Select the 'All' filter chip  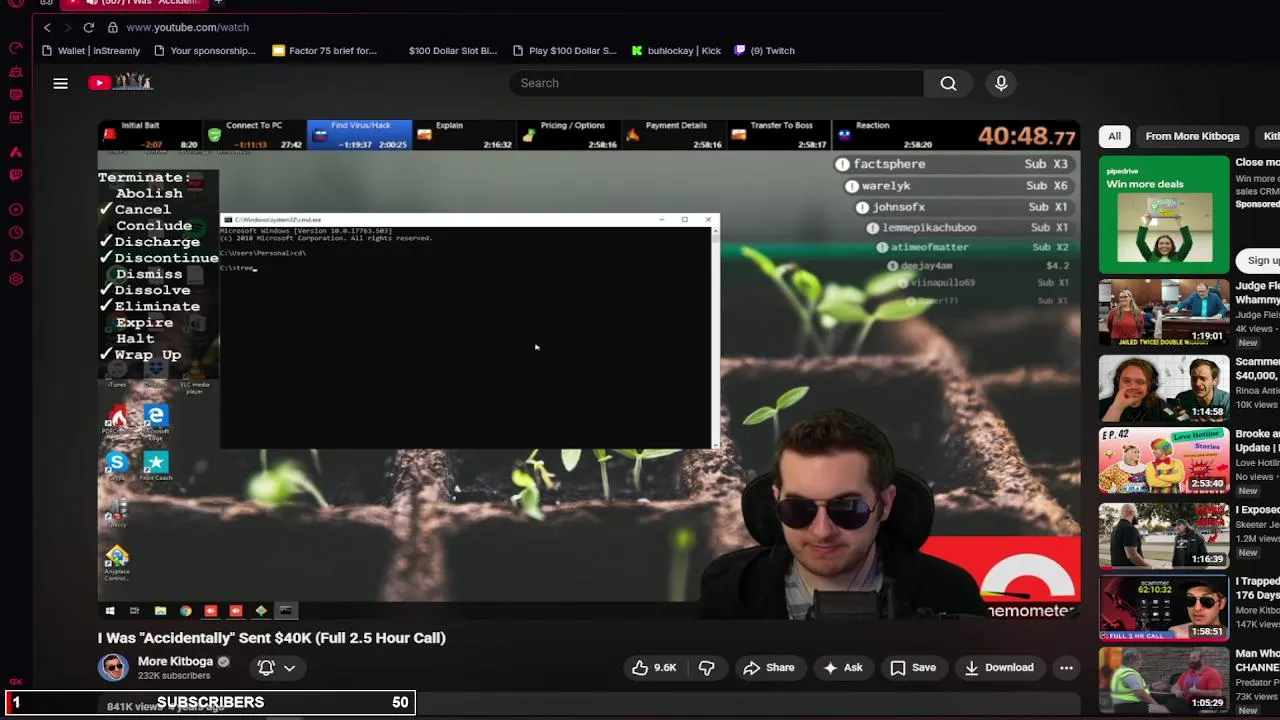point(1114,136)
